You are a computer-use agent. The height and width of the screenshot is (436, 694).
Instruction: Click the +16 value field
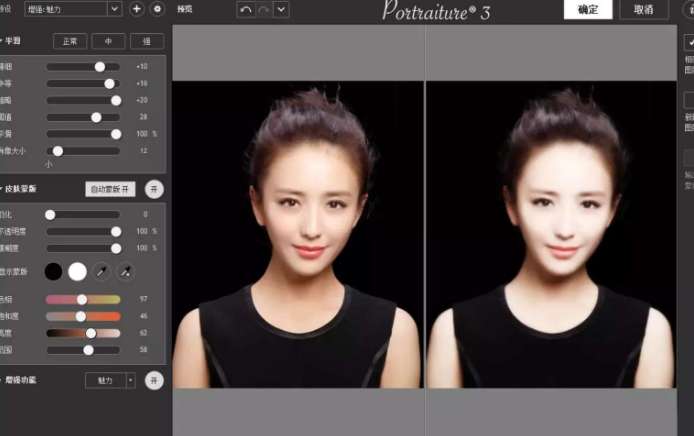(x=142, y=83)
